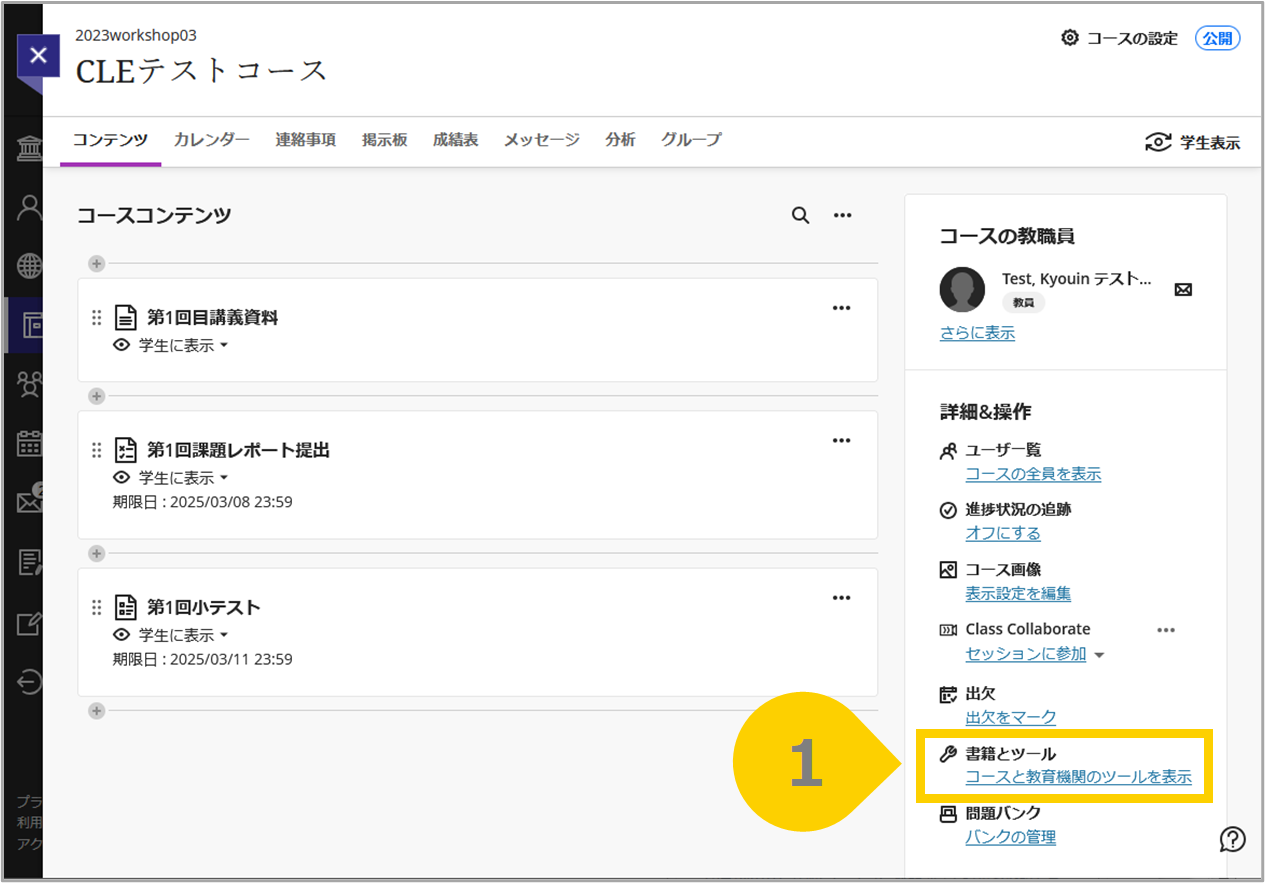
Task: Click 出欠をマーク link
Action: pos(1010,717)
